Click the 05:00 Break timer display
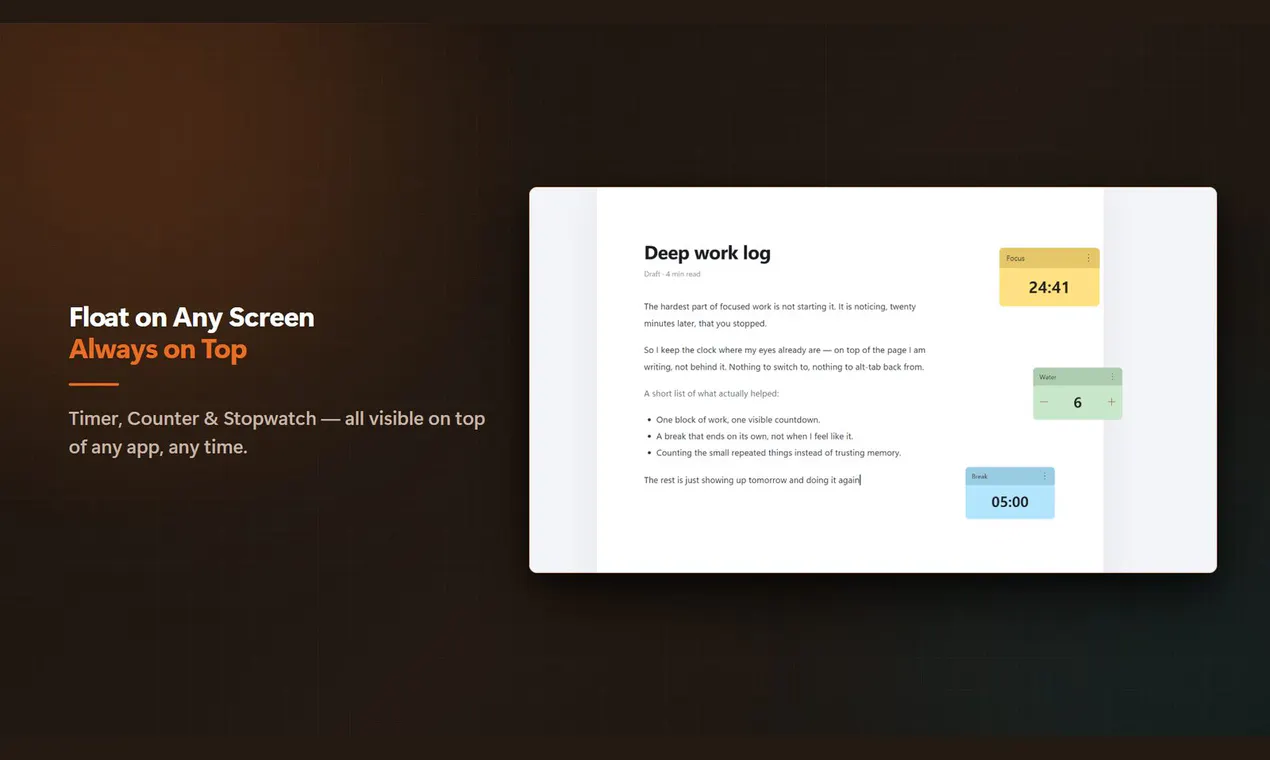Screen dimensions: 1270x760 [x=1010, y=502]
